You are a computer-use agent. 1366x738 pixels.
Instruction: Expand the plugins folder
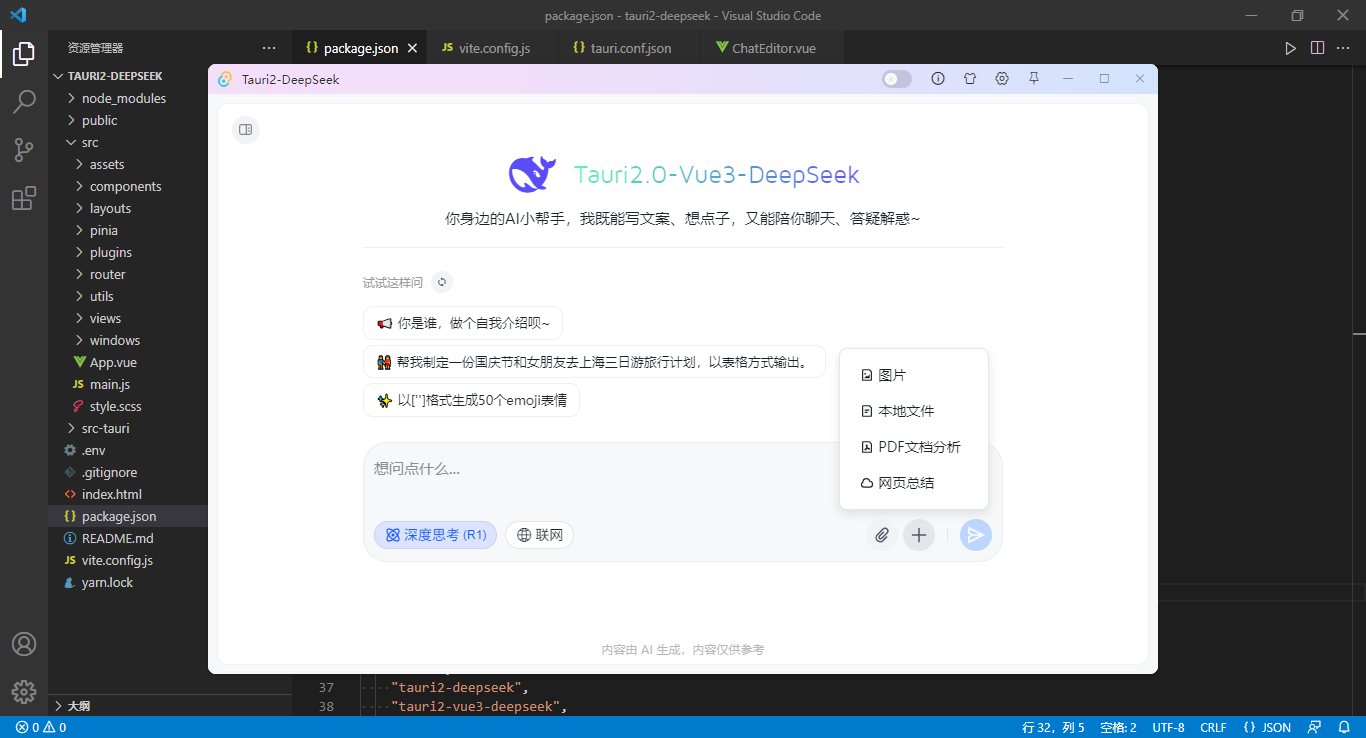click(128, 252)
